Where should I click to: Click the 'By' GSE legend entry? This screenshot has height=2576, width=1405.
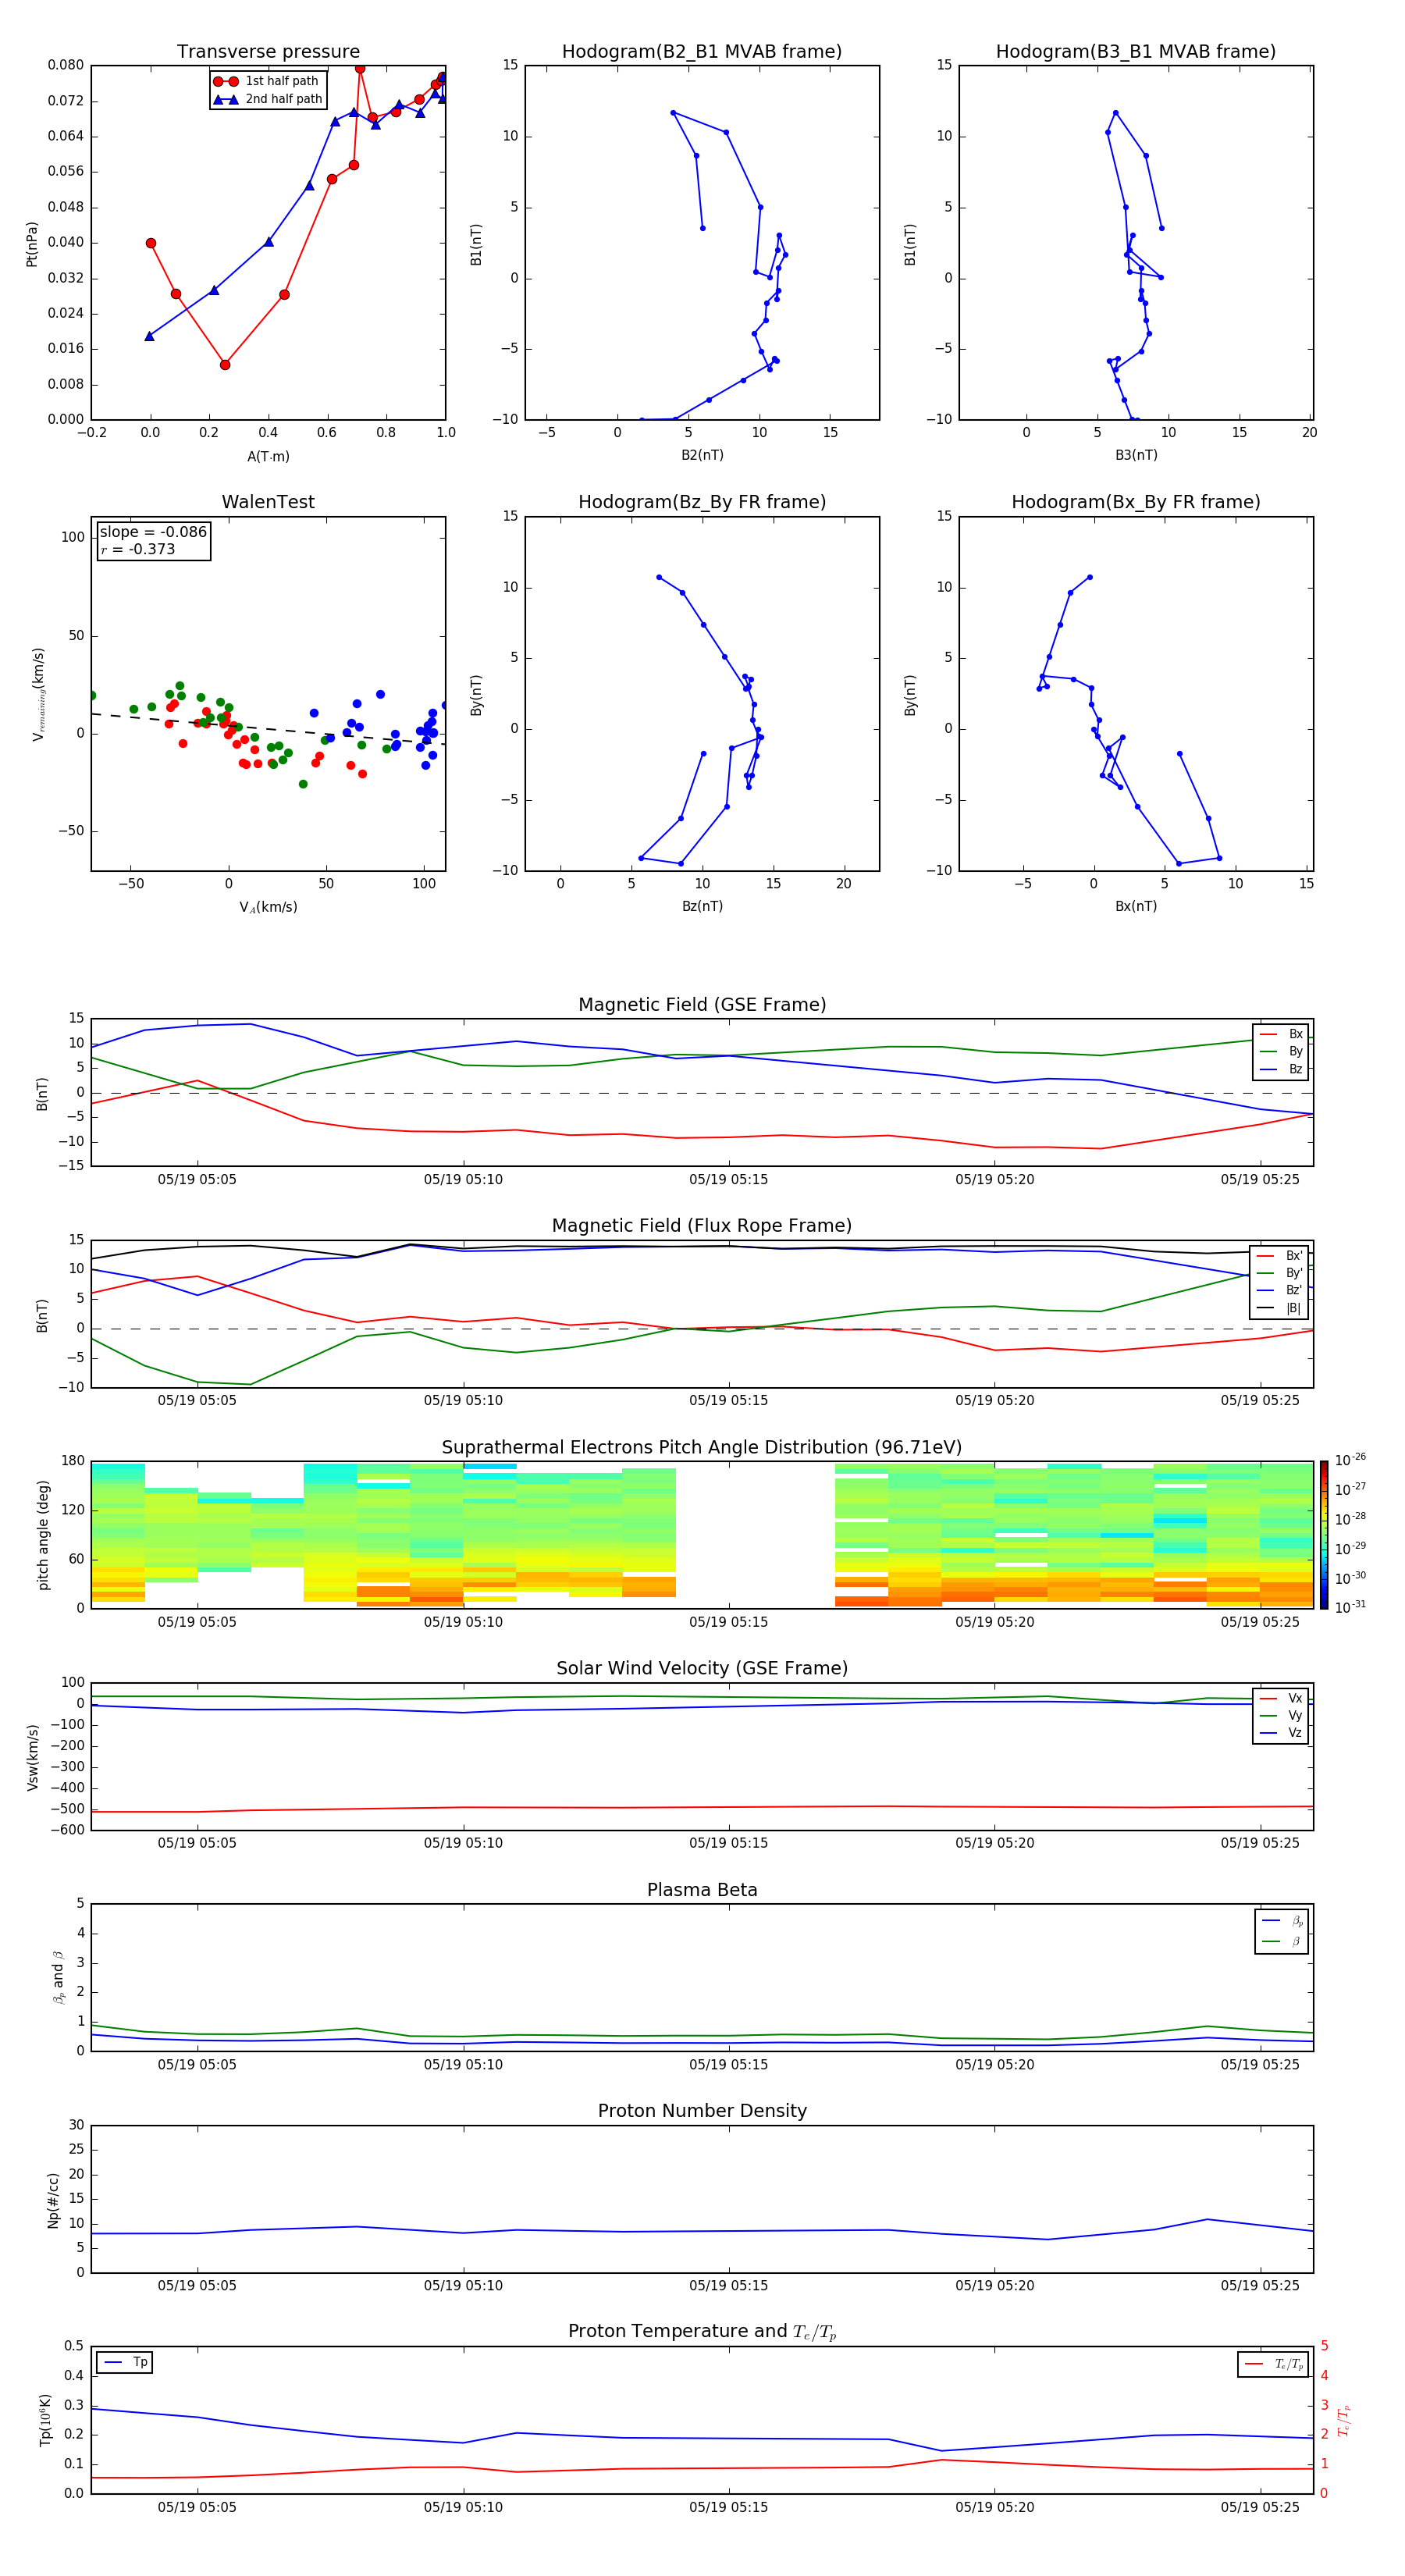point(1281,1051)
